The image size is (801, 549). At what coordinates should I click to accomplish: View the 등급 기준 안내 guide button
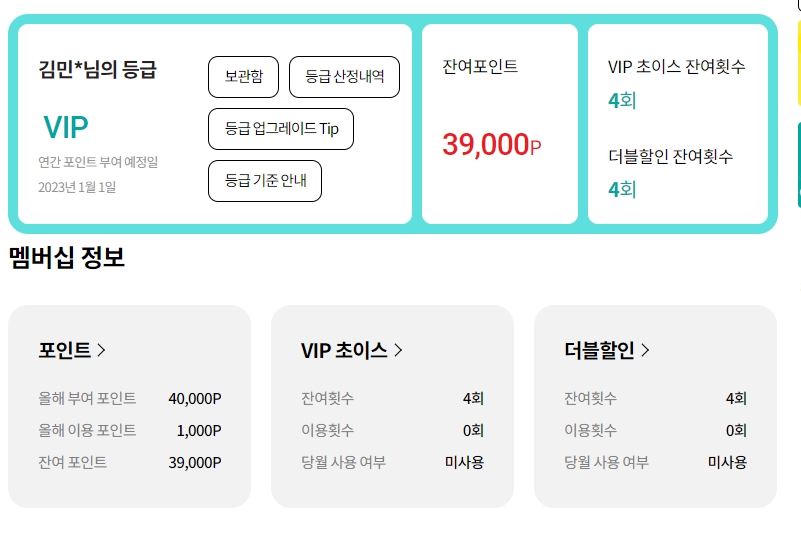(265, 181)
